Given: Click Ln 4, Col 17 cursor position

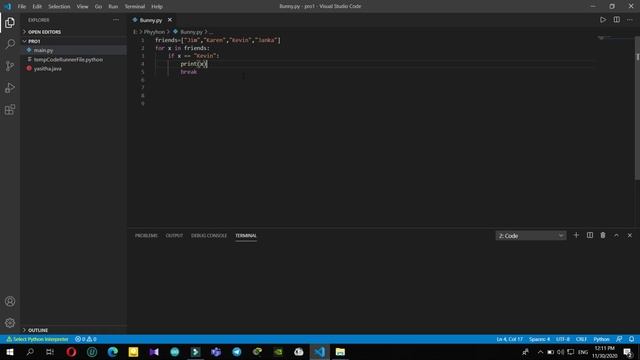Looking at the screenshot, I should pos(509,339).
